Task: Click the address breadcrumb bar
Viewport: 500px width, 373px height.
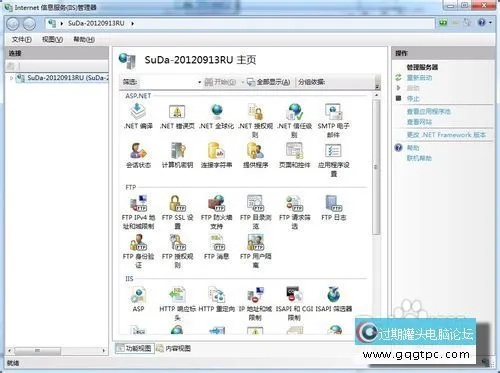Action: click(x=240, y=23)
